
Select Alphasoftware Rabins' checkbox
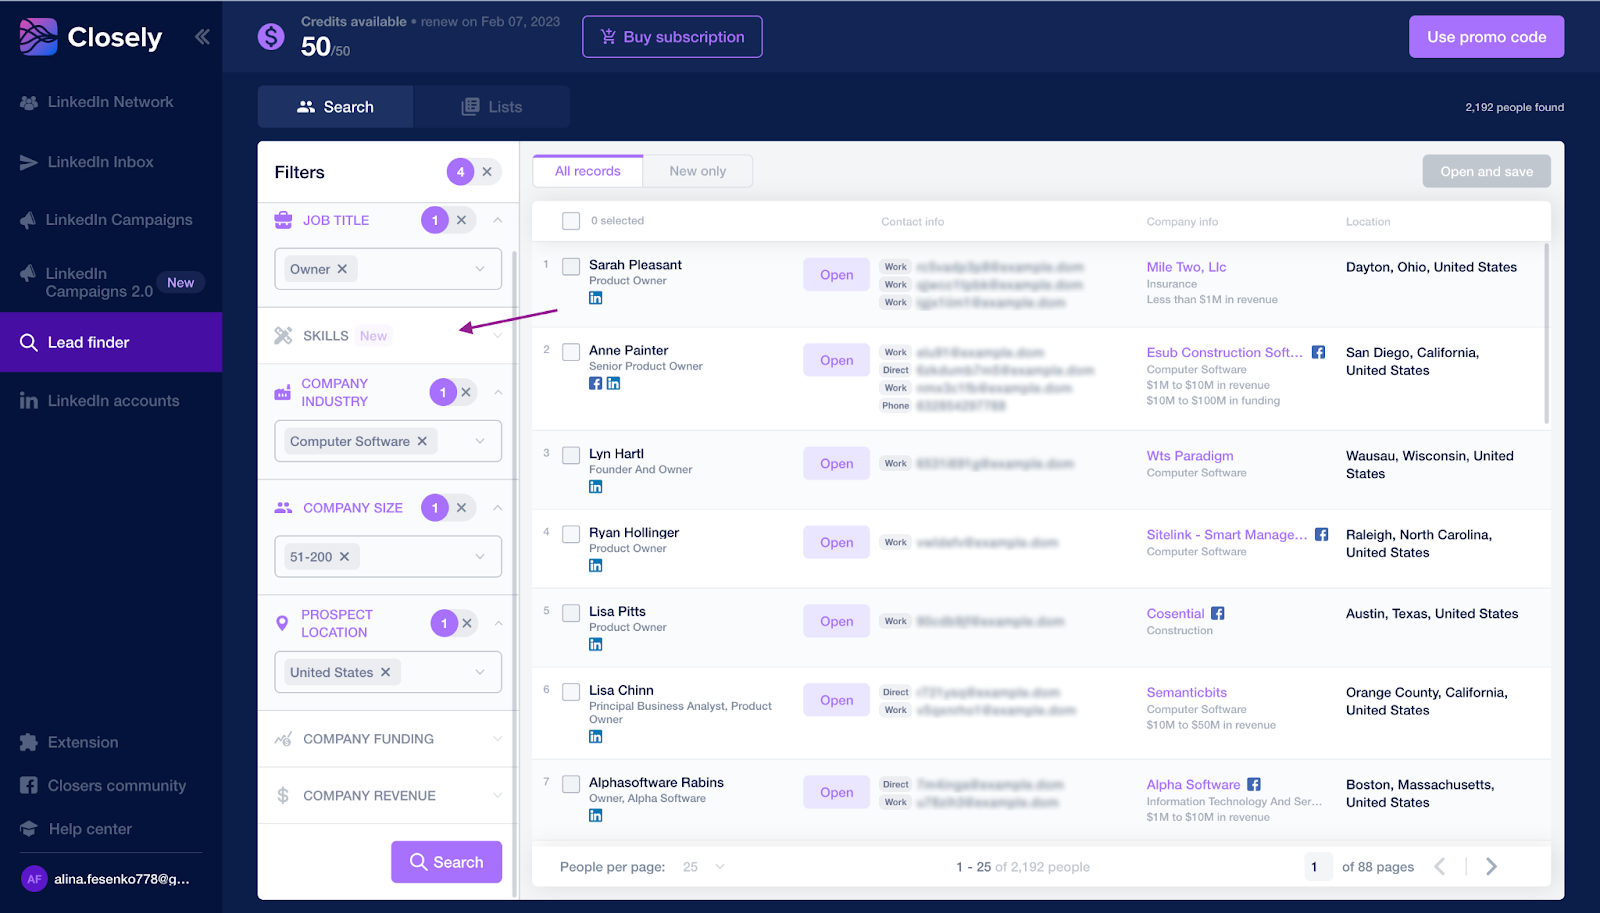tap(571, 784)
